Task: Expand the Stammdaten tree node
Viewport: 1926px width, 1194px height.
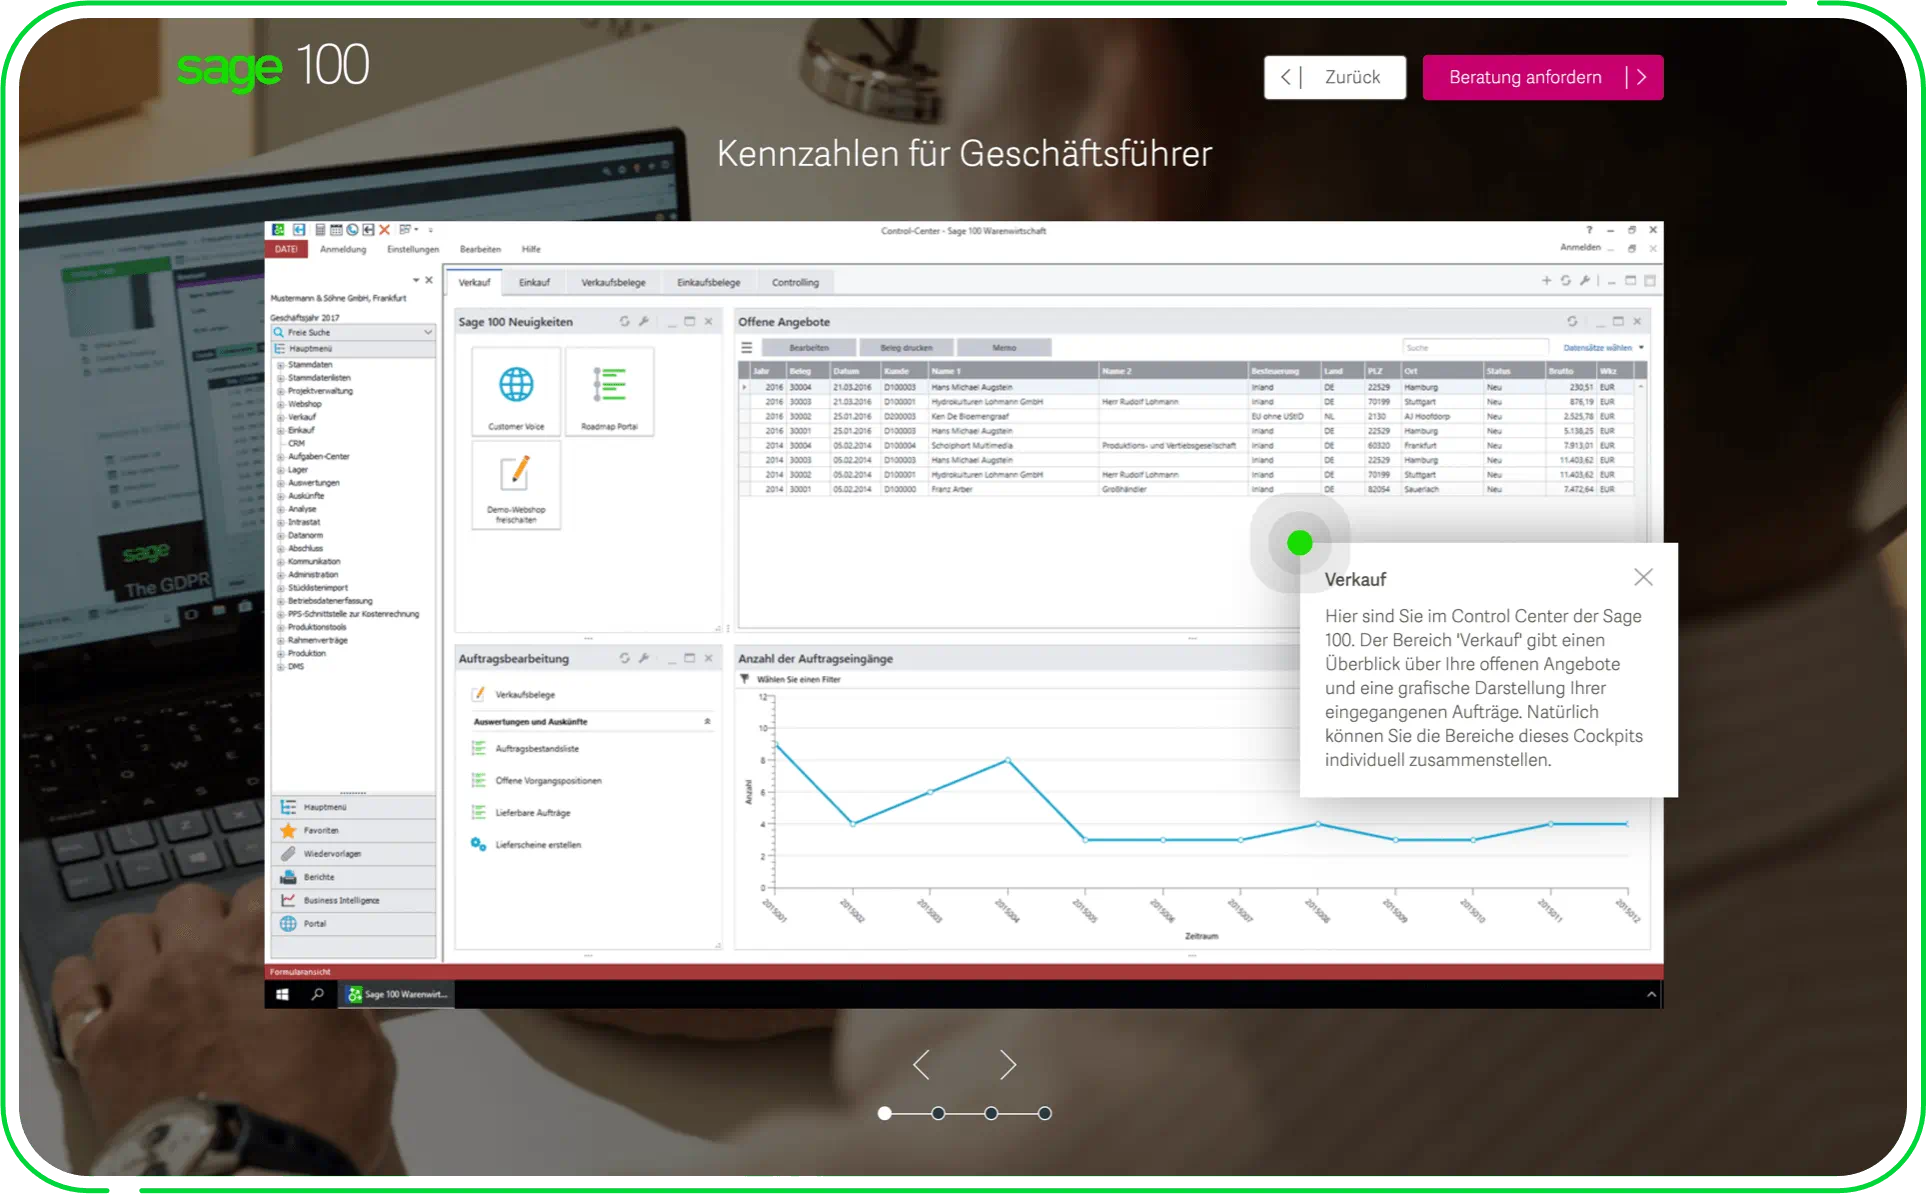Action: pyautogui.click(x=281, y=365)
